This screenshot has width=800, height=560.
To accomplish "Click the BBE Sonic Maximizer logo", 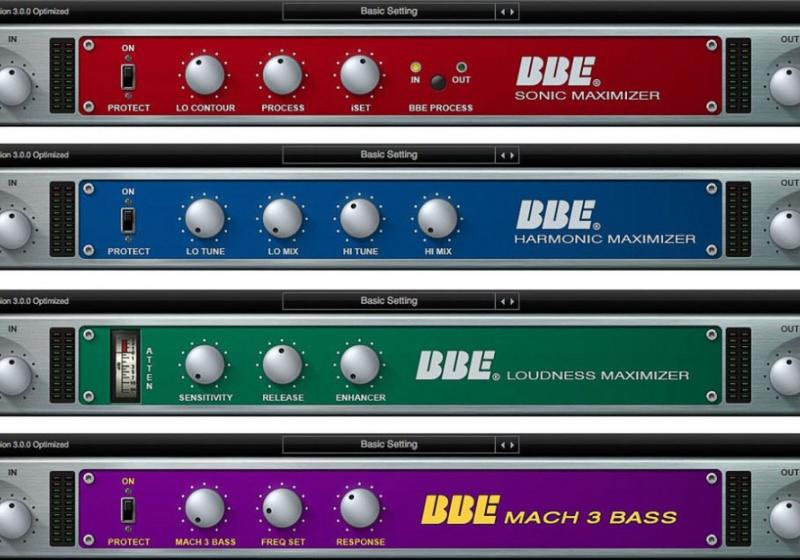I will (558, 71).
